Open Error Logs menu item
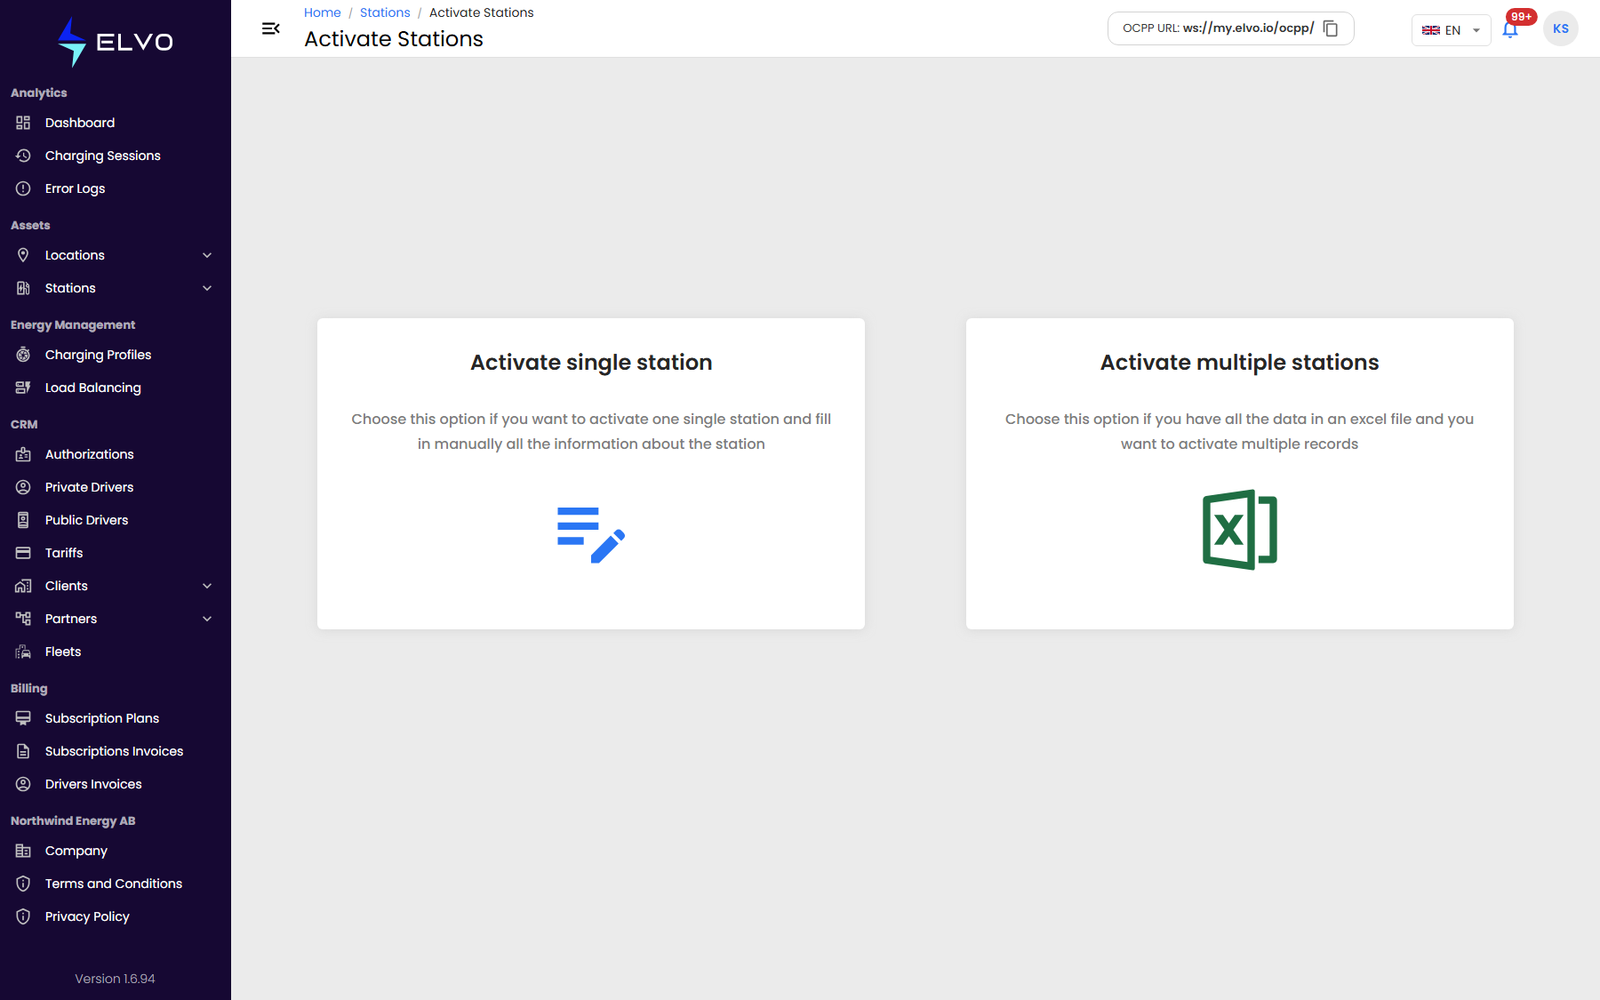1600x1000 pixels. (115, 189)
